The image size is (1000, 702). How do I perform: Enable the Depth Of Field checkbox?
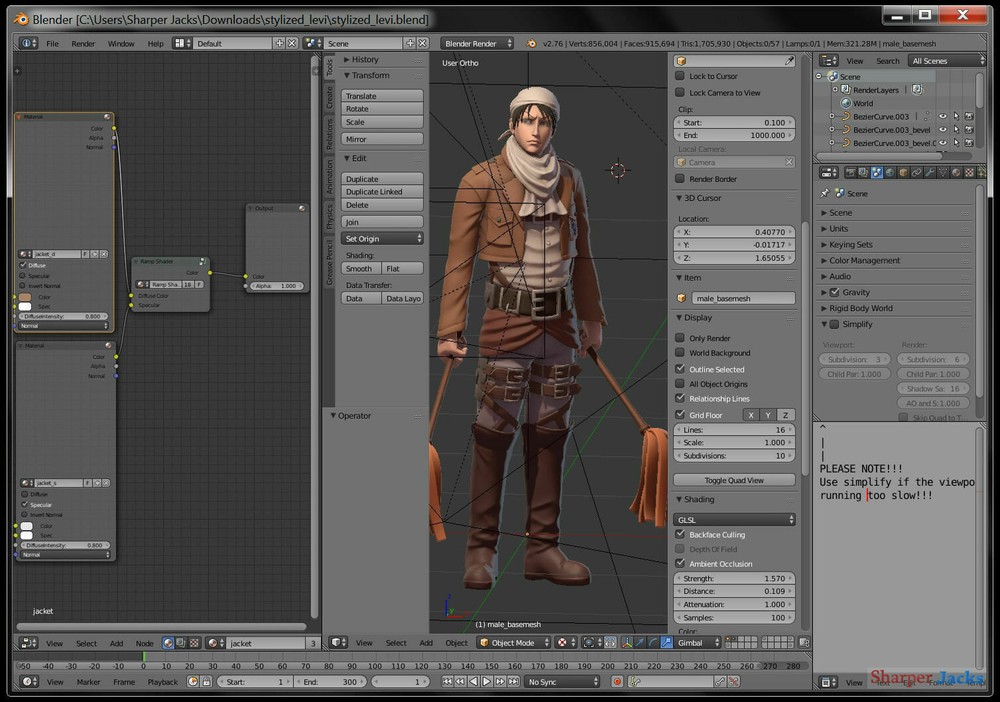(678, 548)
